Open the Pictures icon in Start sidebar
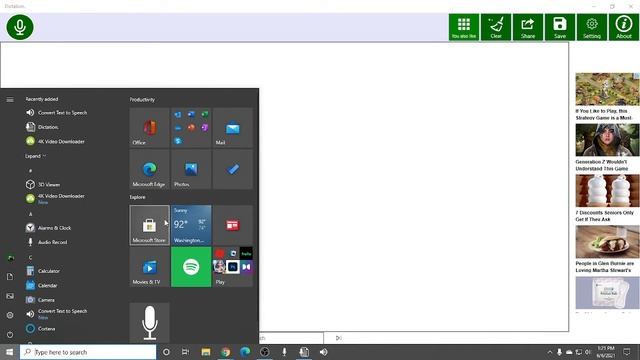This screenshot has width=640, height=360. pyautogui.click(x=10, y=296)
